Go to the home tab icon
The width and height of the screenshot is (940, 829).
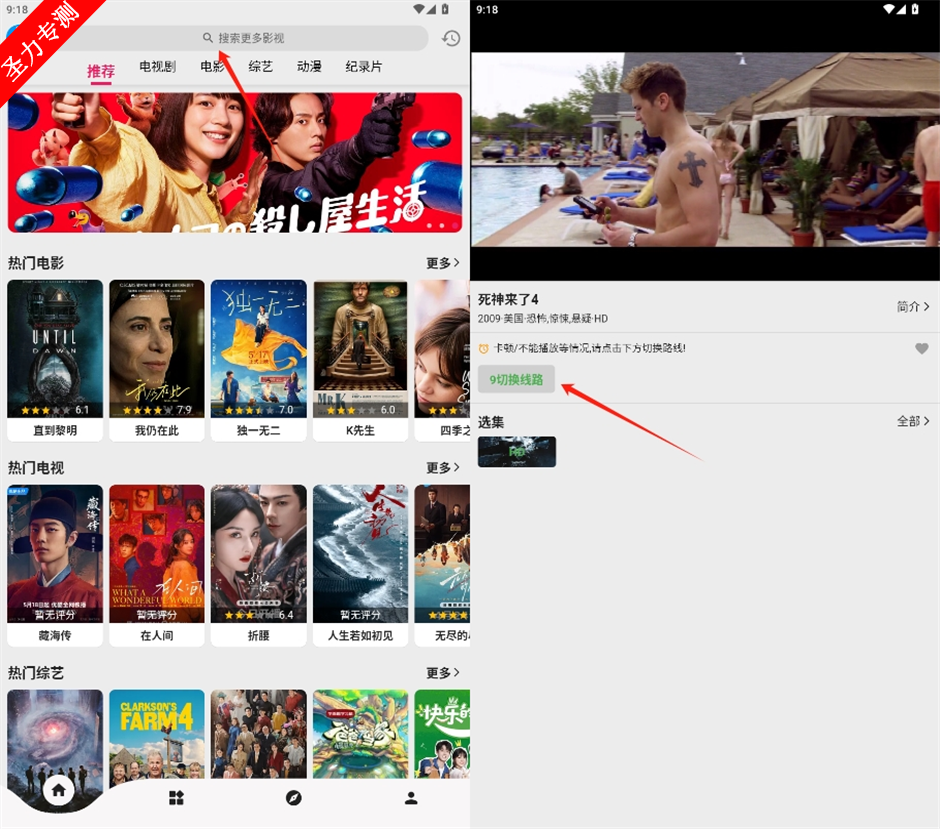[x=59, y=790]
